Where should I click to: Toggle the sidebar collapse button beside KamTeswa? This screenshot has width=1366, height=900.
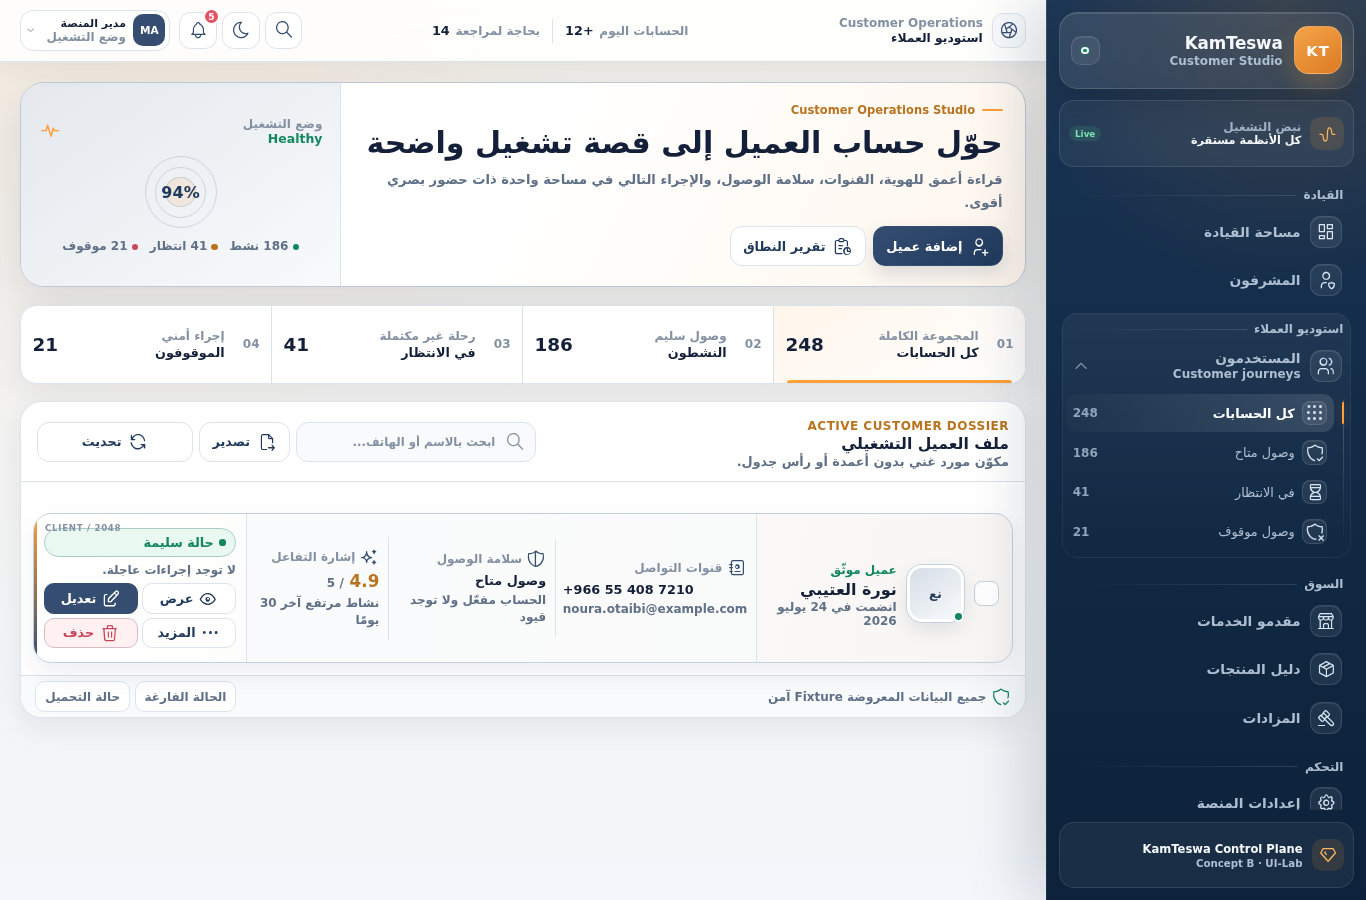click(x=1085, y=50)
